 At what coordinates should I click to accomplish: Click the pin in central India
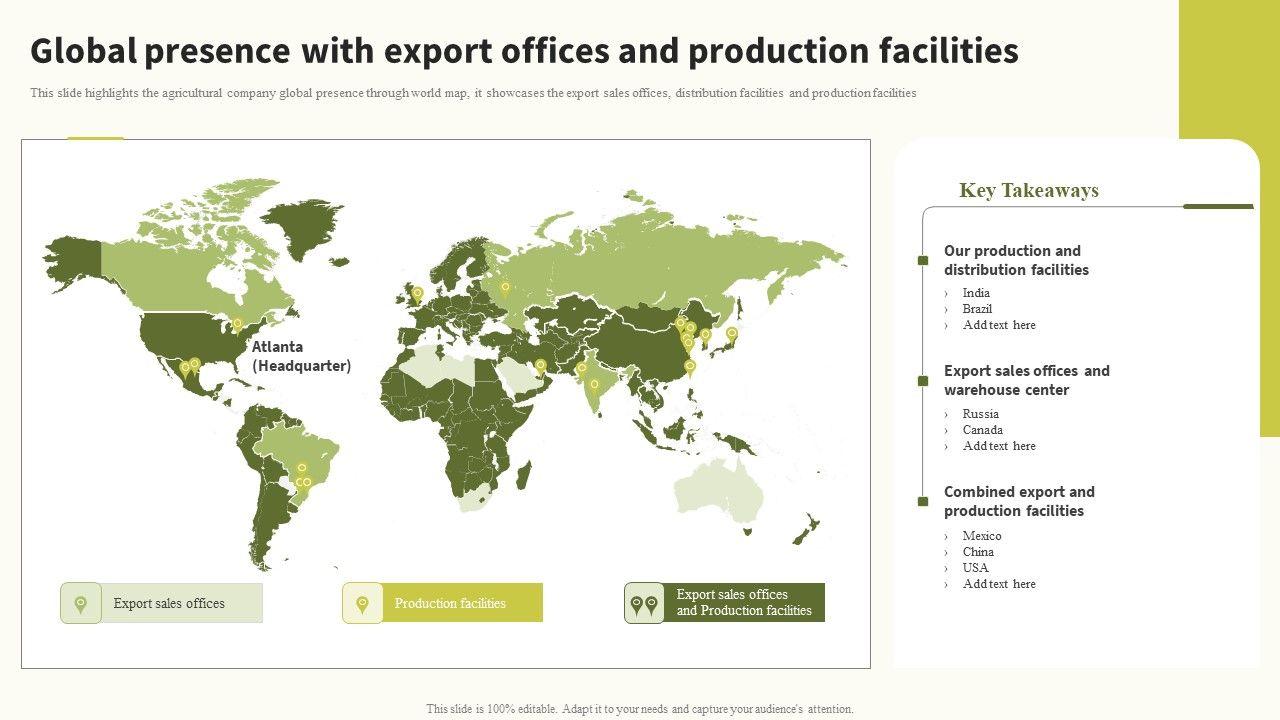pyautogui.click(x=594, y=384)
